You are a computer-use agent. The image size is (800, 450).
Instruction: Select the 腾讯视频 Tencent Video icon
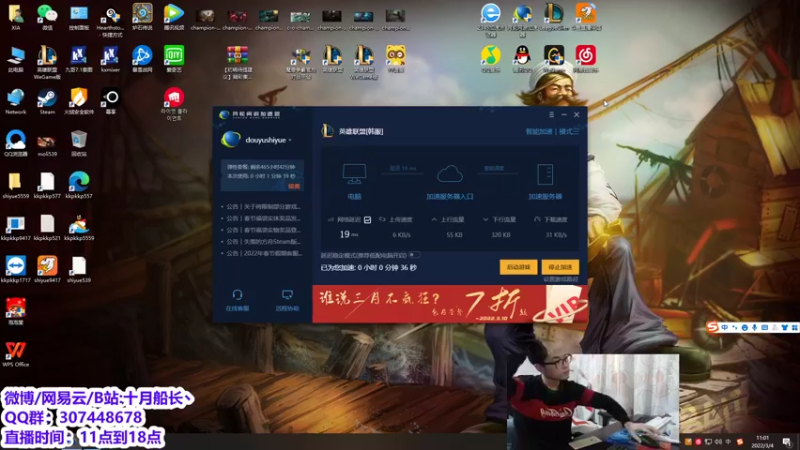point(174,17)
